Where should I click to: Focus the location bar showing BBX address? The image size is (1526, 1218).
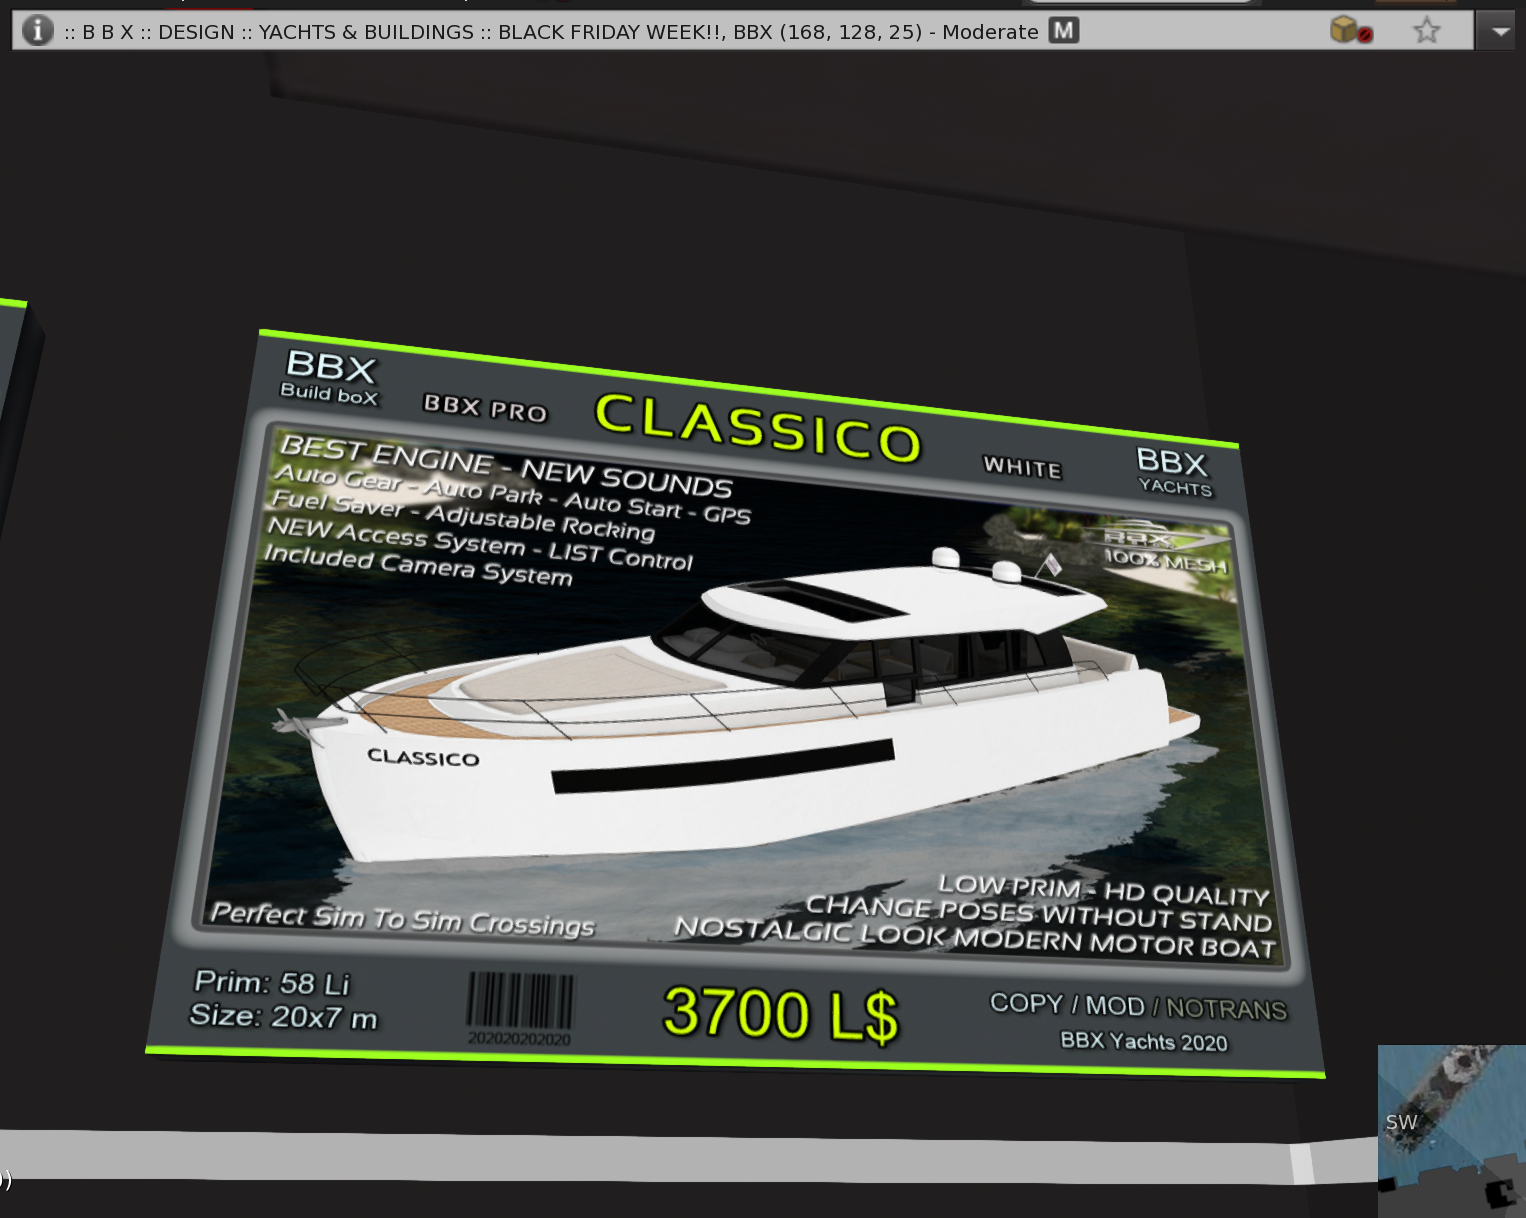743,31
